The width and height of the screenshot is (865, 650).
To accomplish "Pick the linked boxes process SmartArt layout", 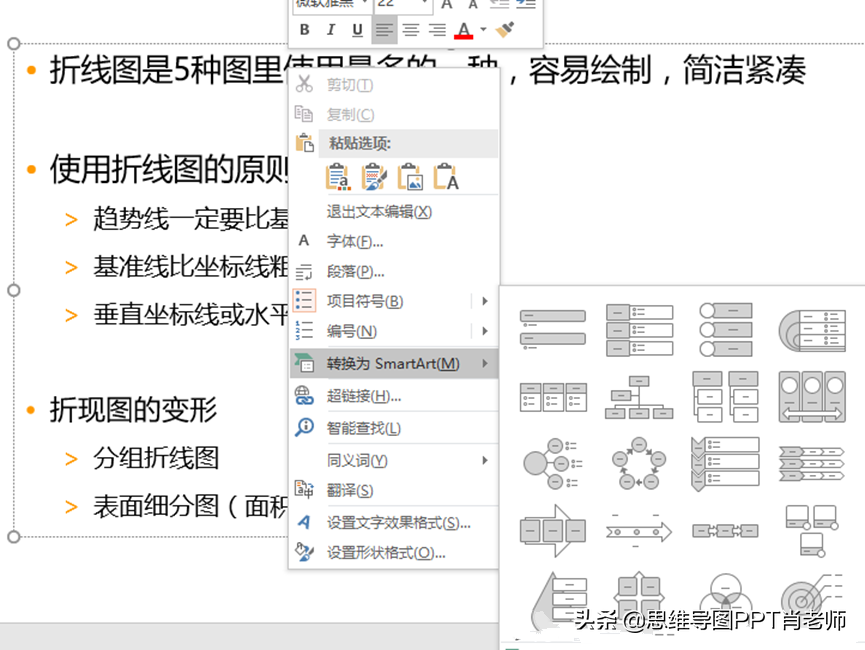I will point(725,531).
